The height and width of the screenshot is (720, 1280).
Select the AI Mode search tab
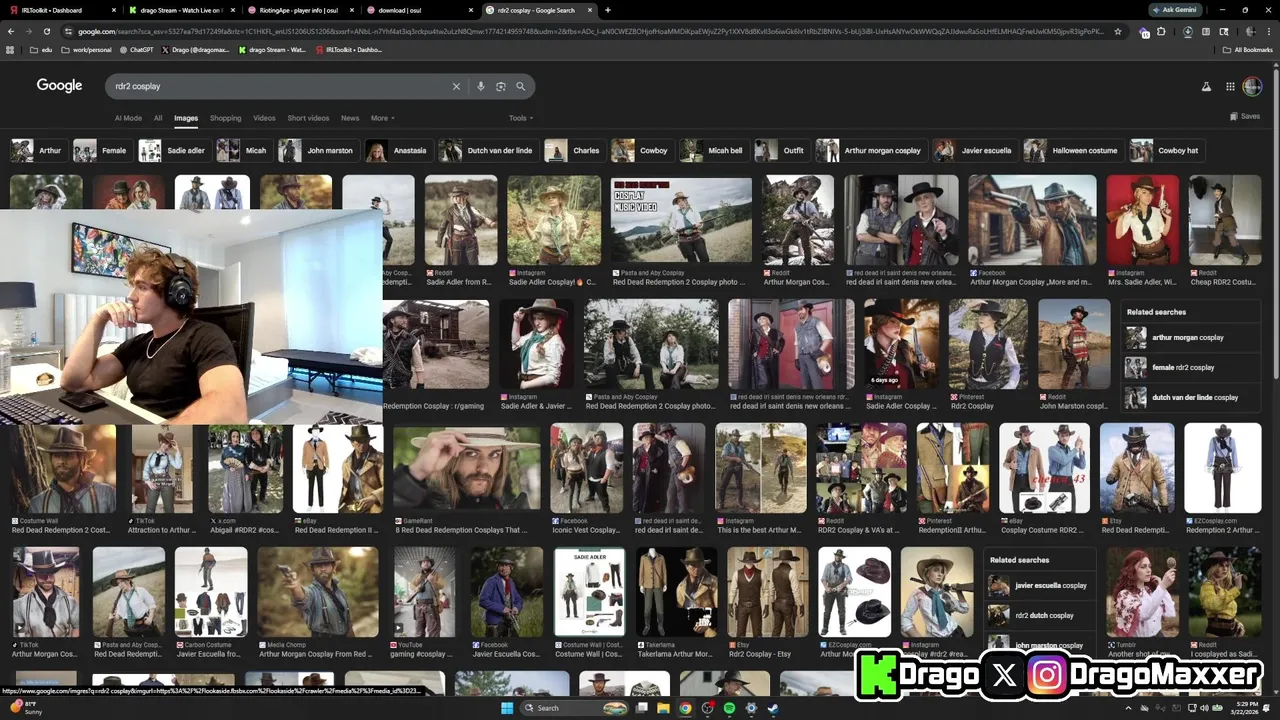(x=128, y=118)
